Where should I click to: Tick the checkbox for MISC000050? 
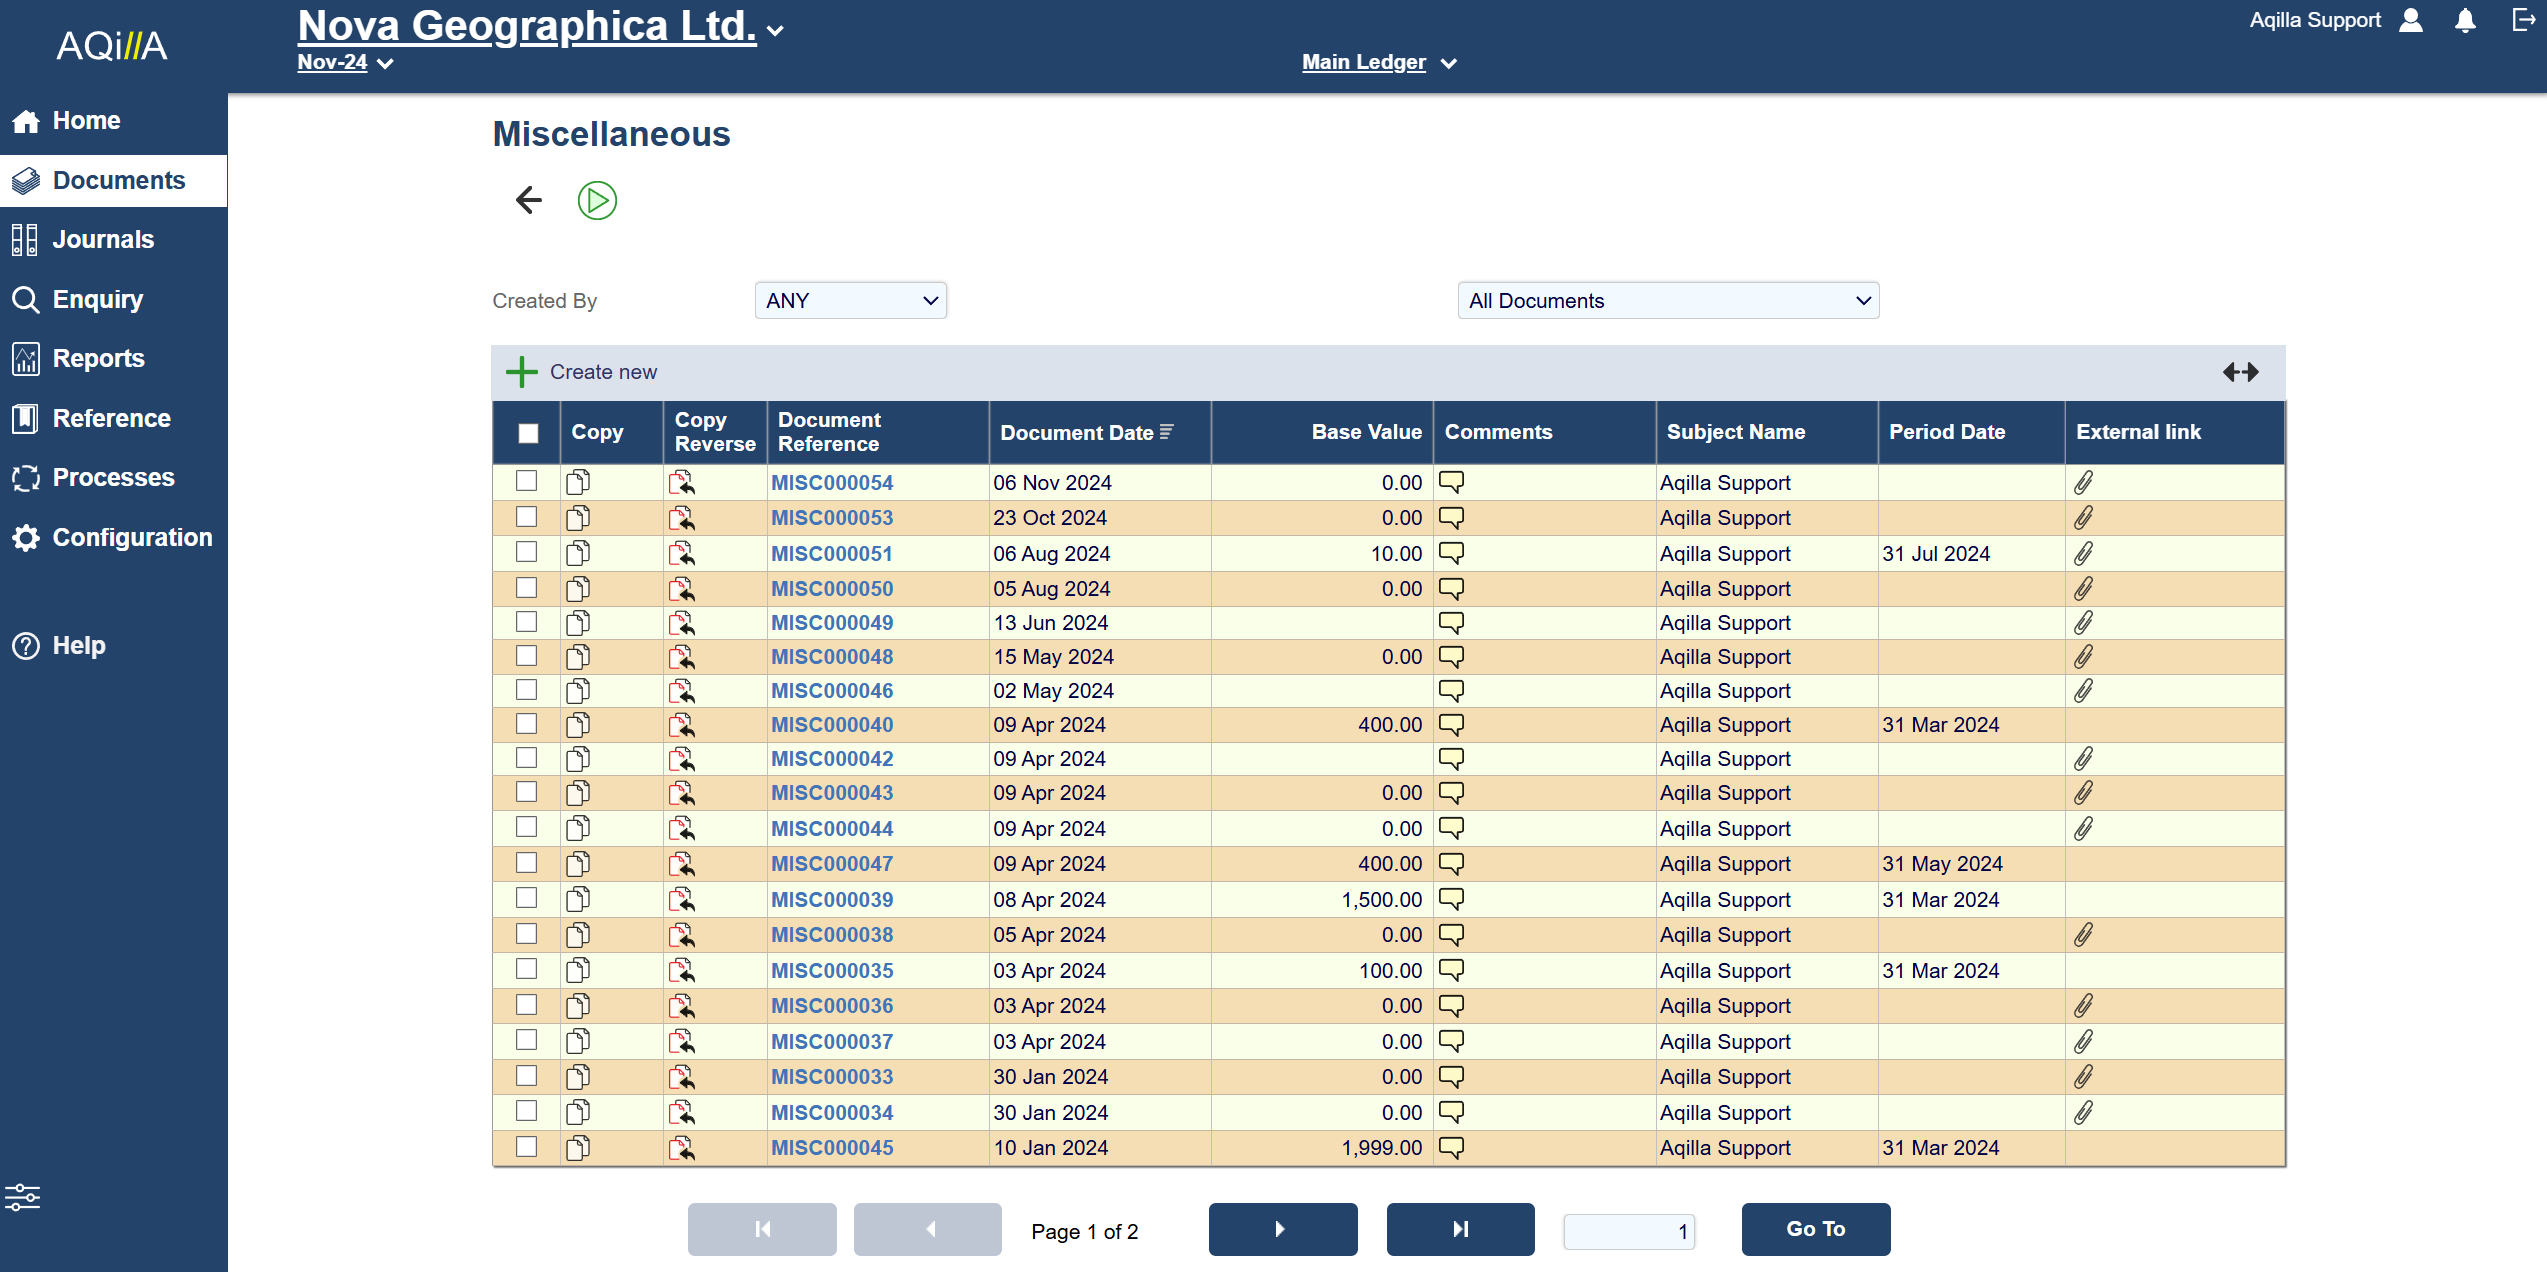[527, 588]
